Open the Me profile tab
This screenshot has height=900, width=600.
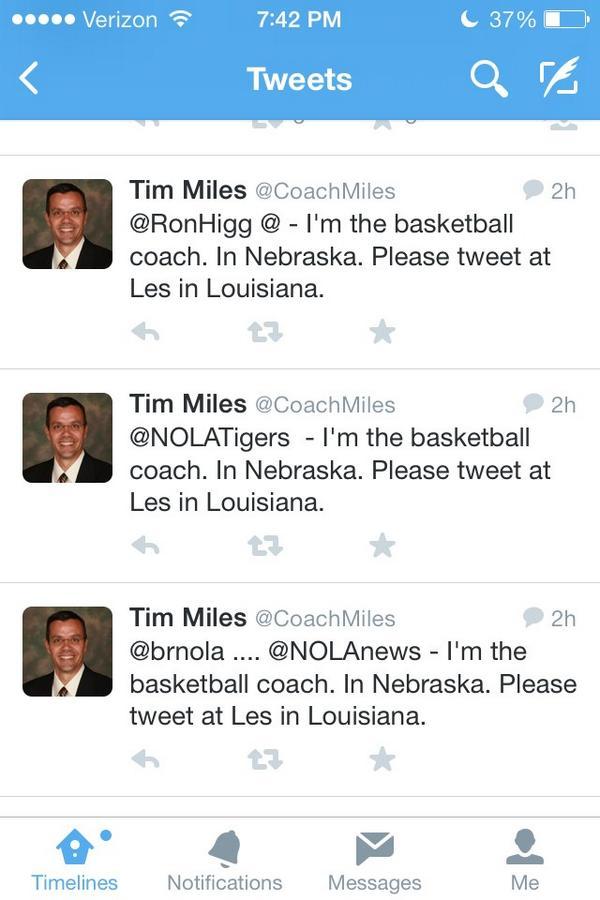[x=524, y=860]
